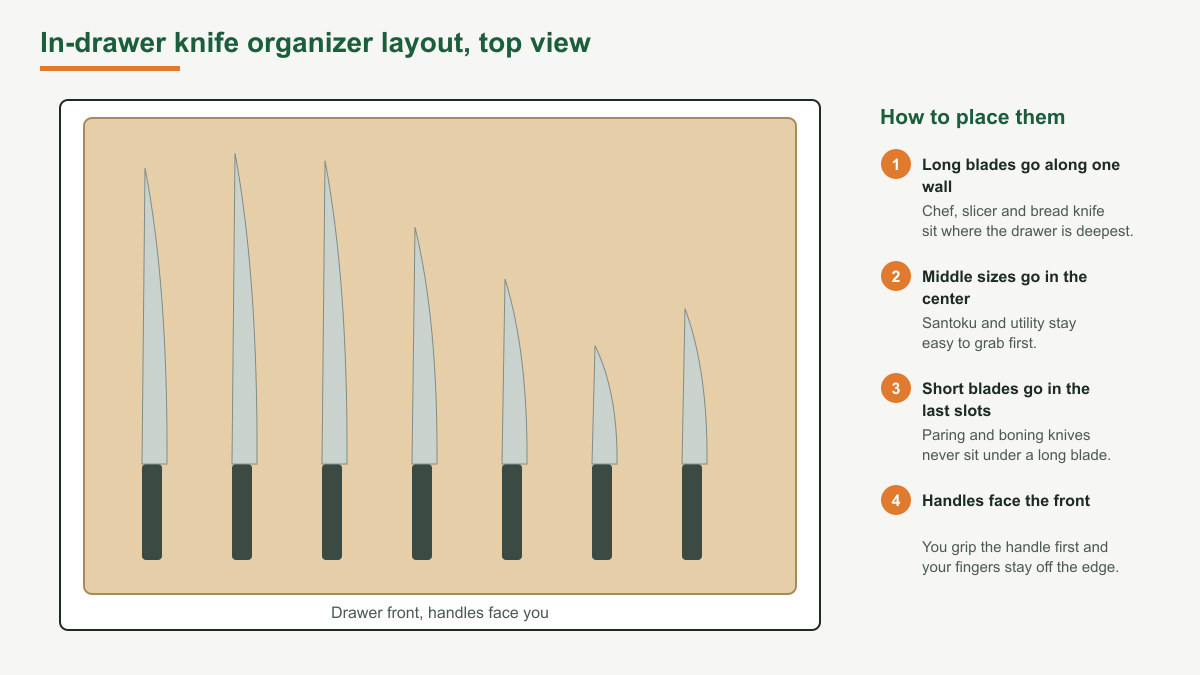Select the shortest knife in the drawer
Viewport: 1200px width, 675px height.
[603, 453]
